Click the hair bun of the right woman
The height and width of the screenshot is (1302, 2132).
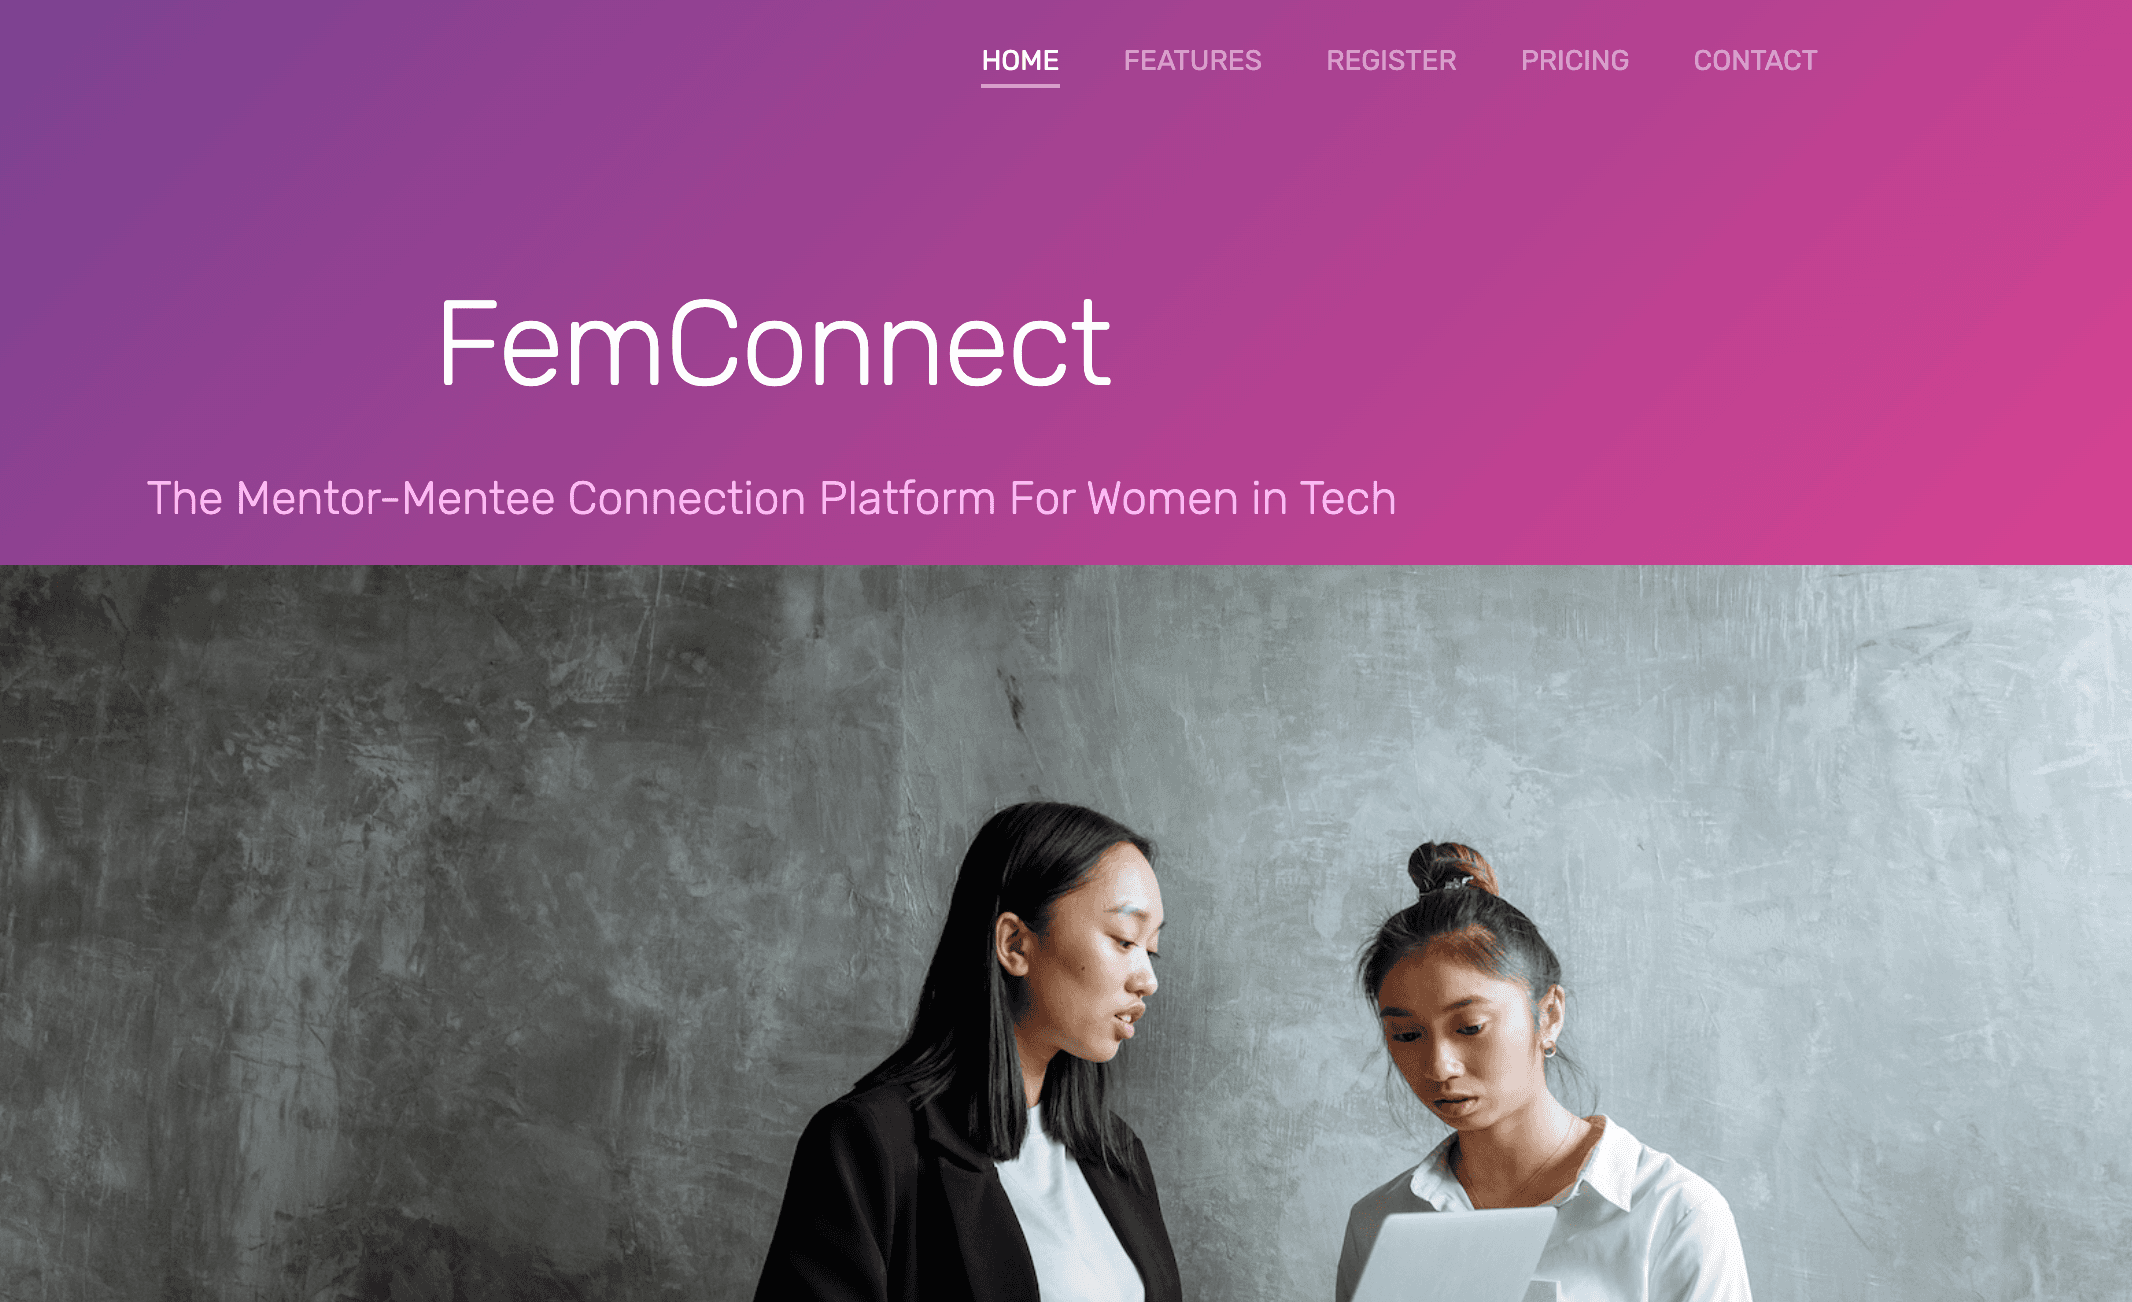(1450, 868)
